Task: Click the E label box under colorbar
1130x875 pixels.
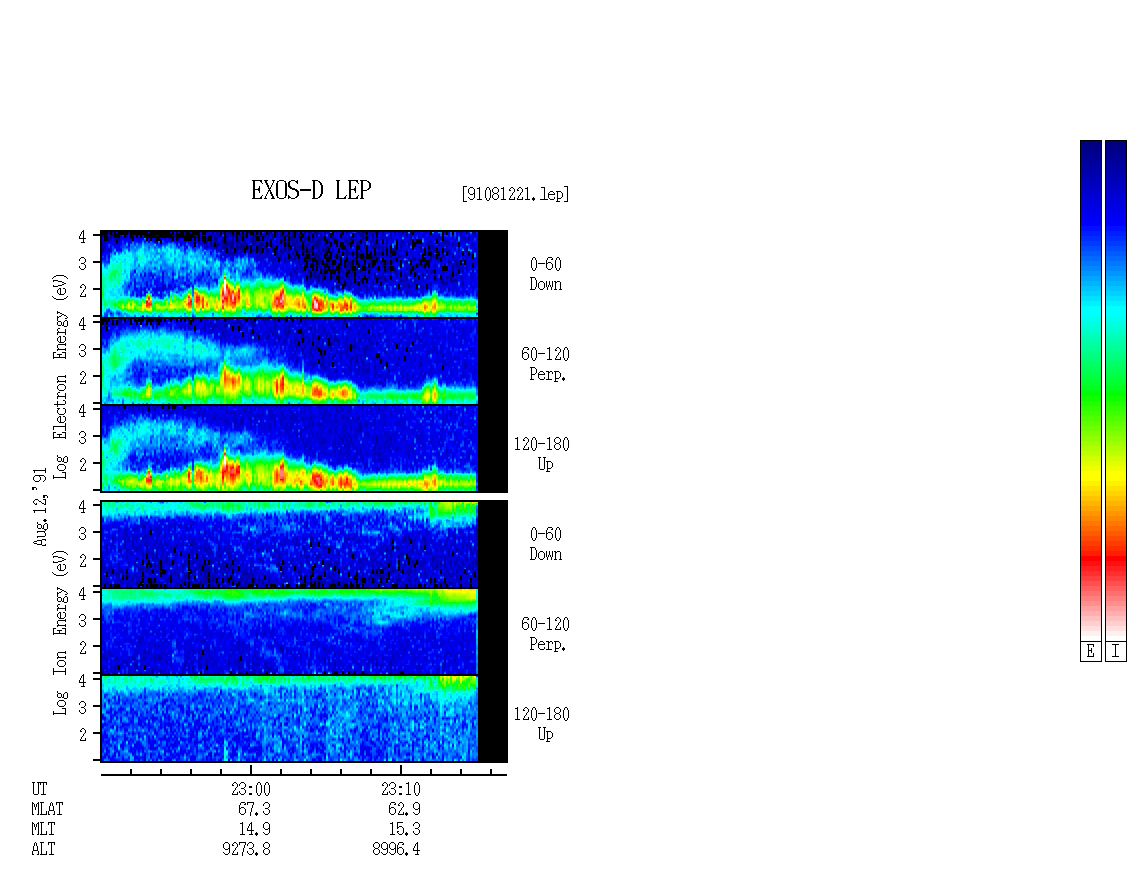Action: [1090, 652]
